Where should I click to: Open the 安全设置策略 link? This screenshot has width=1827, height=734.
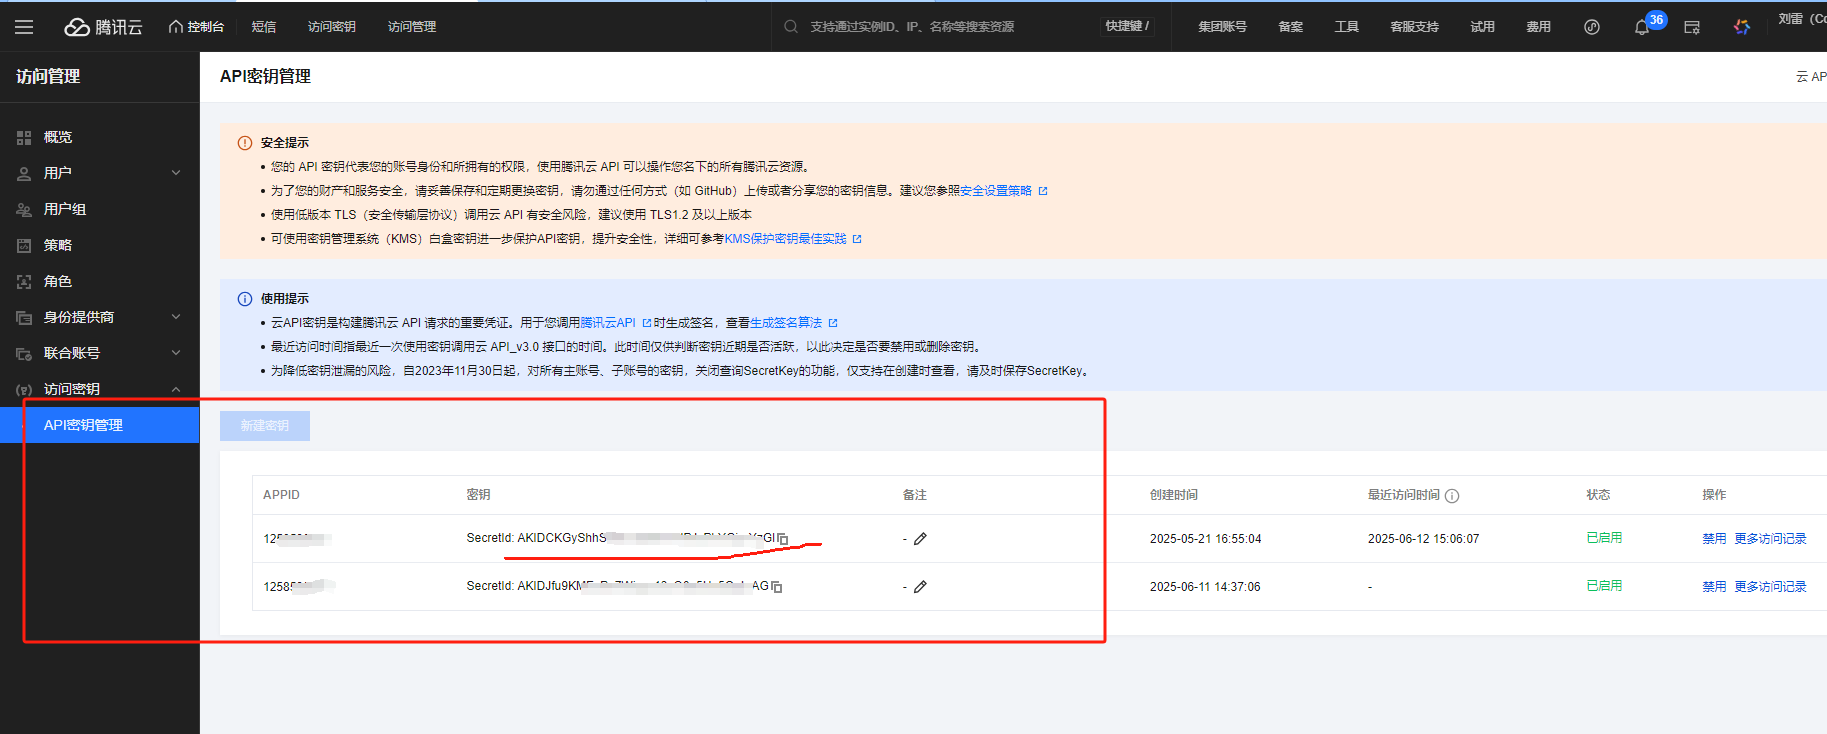pyautogui.click(x=996, y=191)
